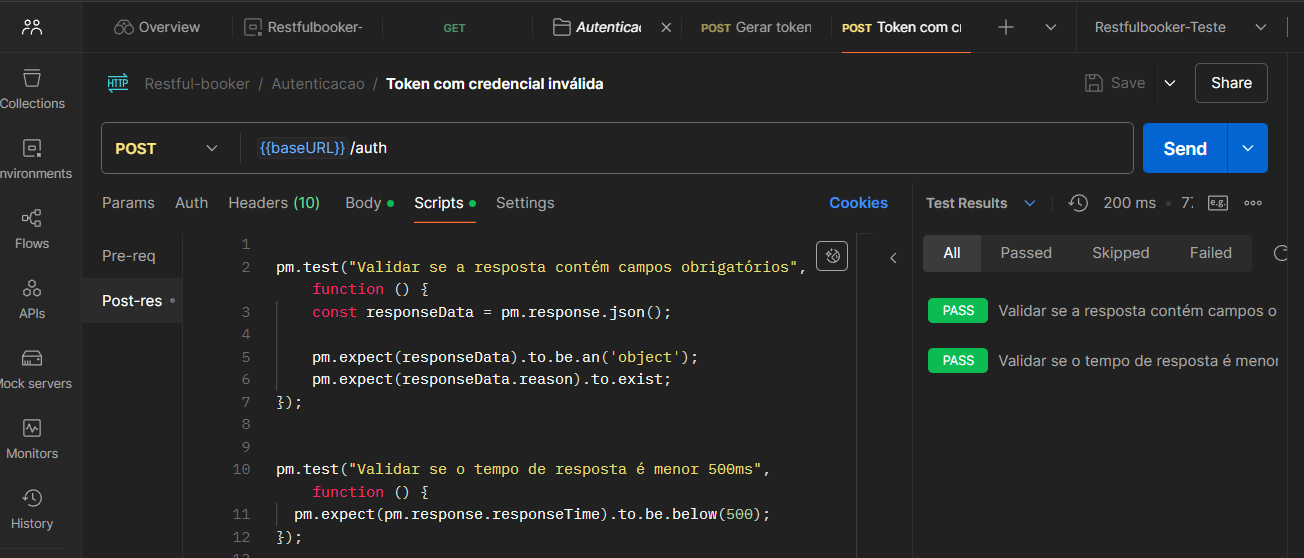Switch to the Headers tab

[x=273, y=203]
